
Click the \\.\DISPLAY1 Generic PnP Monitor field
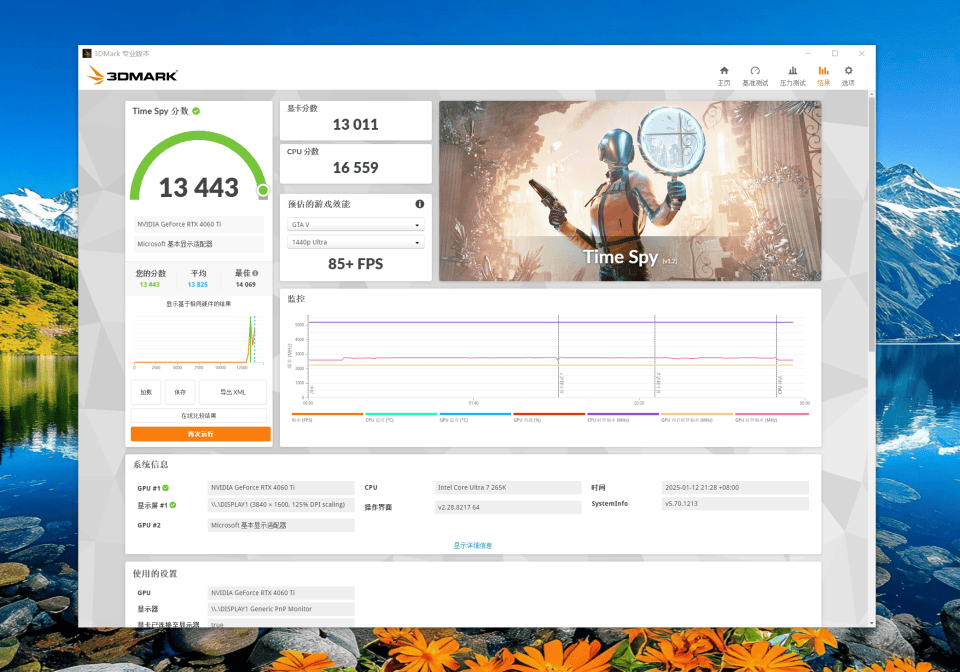[x=281, y=609]
